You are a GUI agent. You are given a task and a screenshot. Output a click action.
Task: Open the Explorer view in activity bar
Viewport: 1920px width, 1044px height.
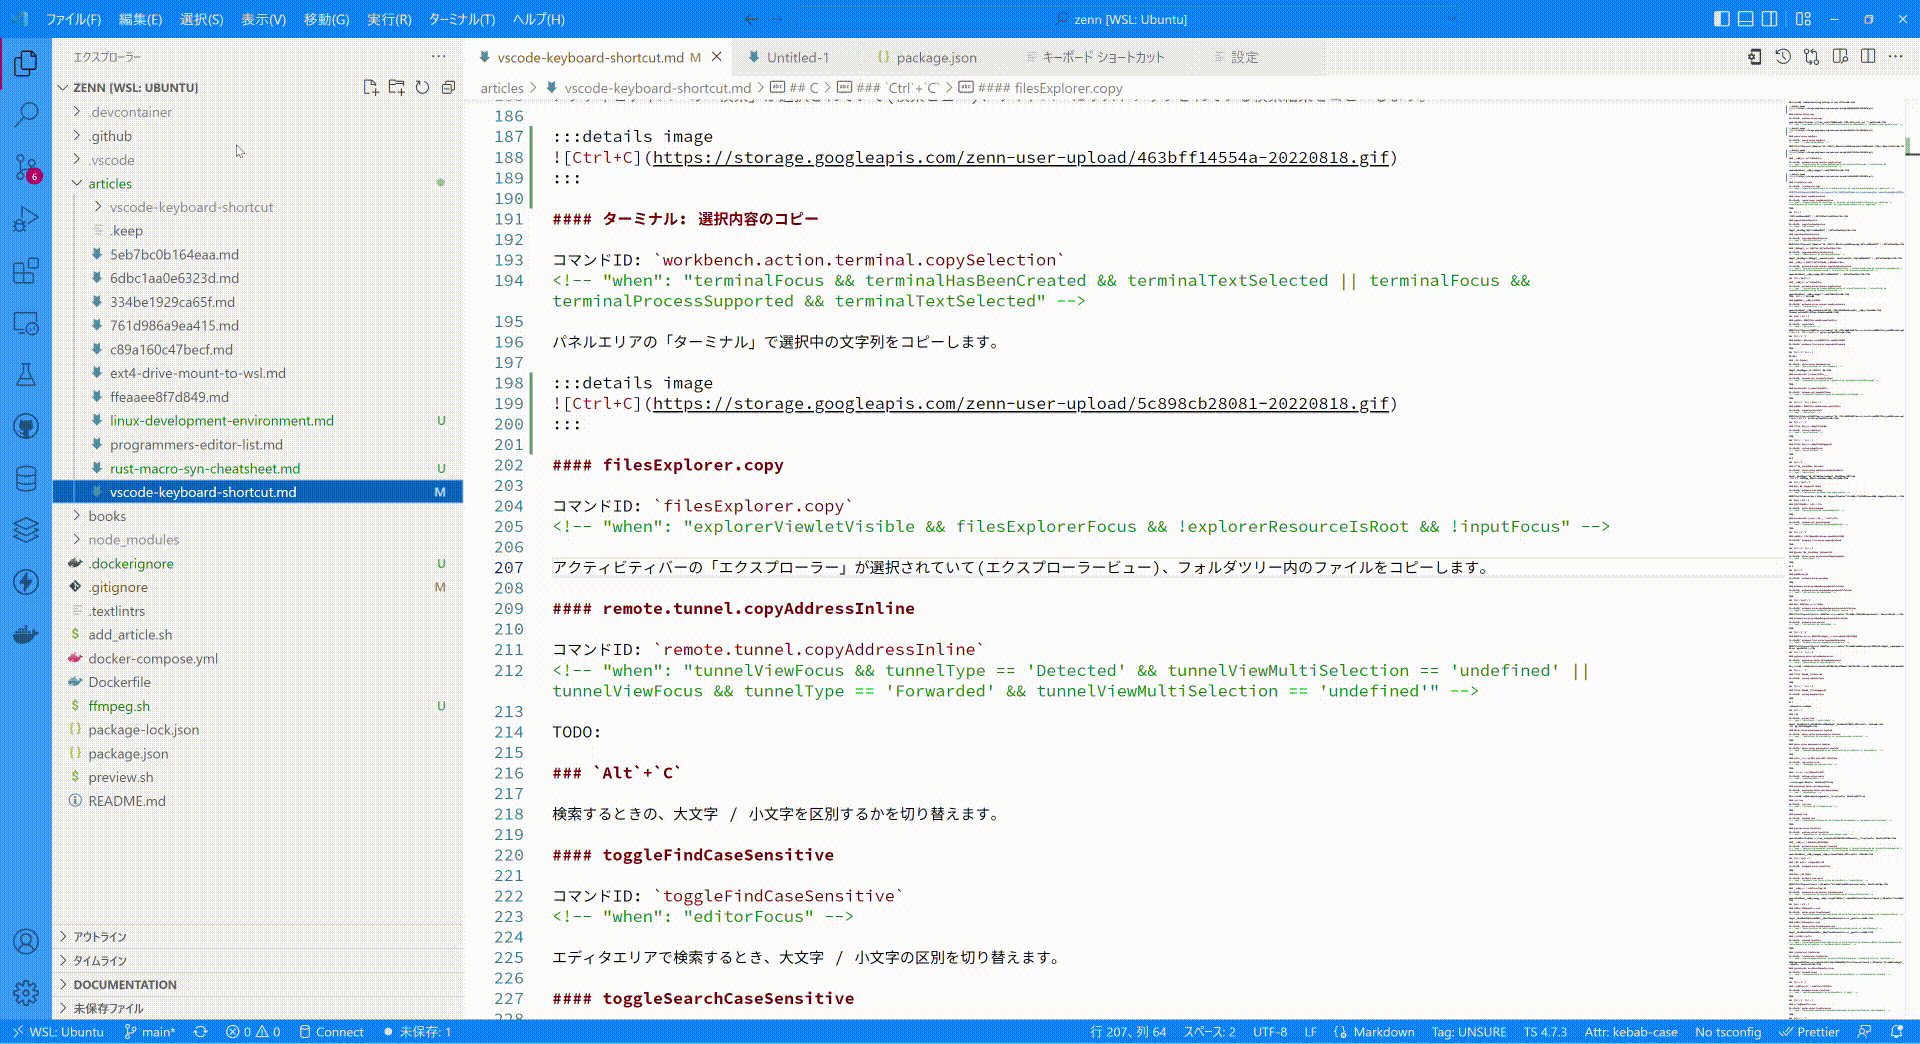(26, 64)
